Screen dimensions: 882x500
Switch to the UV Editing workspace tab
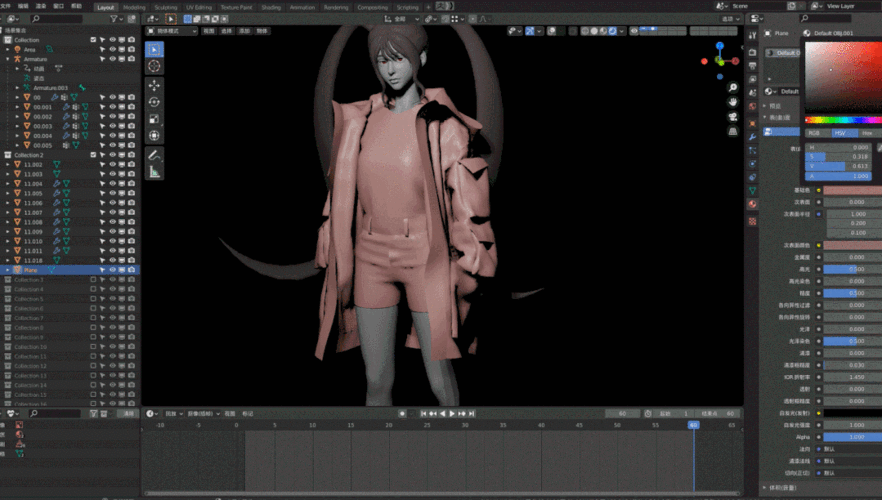(x=199, y=7)
